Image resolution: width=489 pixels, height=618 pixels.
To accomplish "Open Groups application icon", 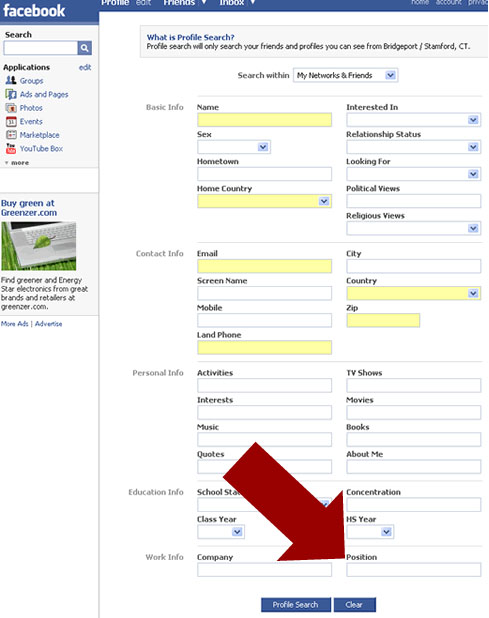I will point(11,80).
